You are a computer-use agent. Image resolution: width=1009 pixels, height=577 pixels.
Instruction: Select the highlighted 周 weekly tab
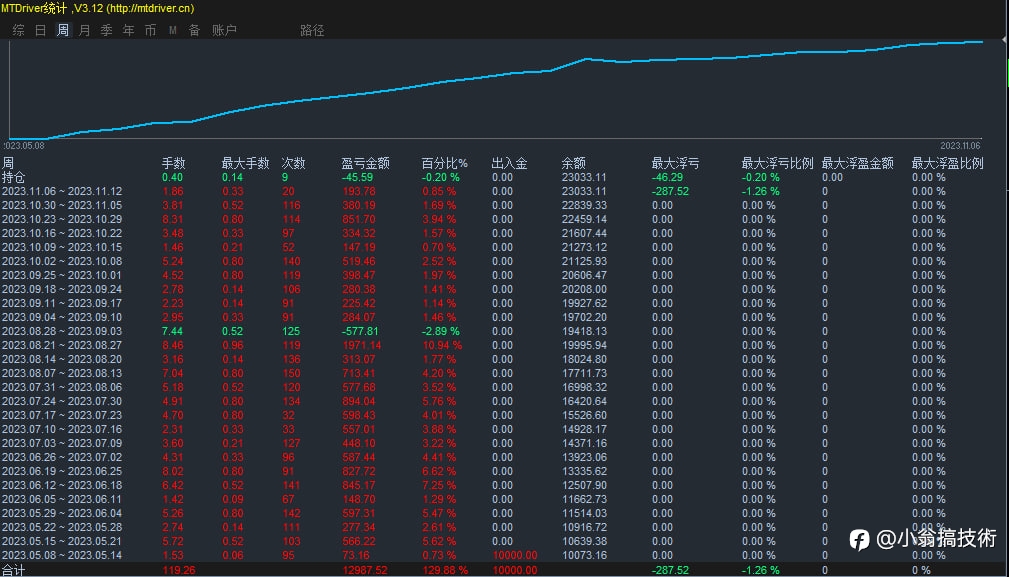point(63,30)
